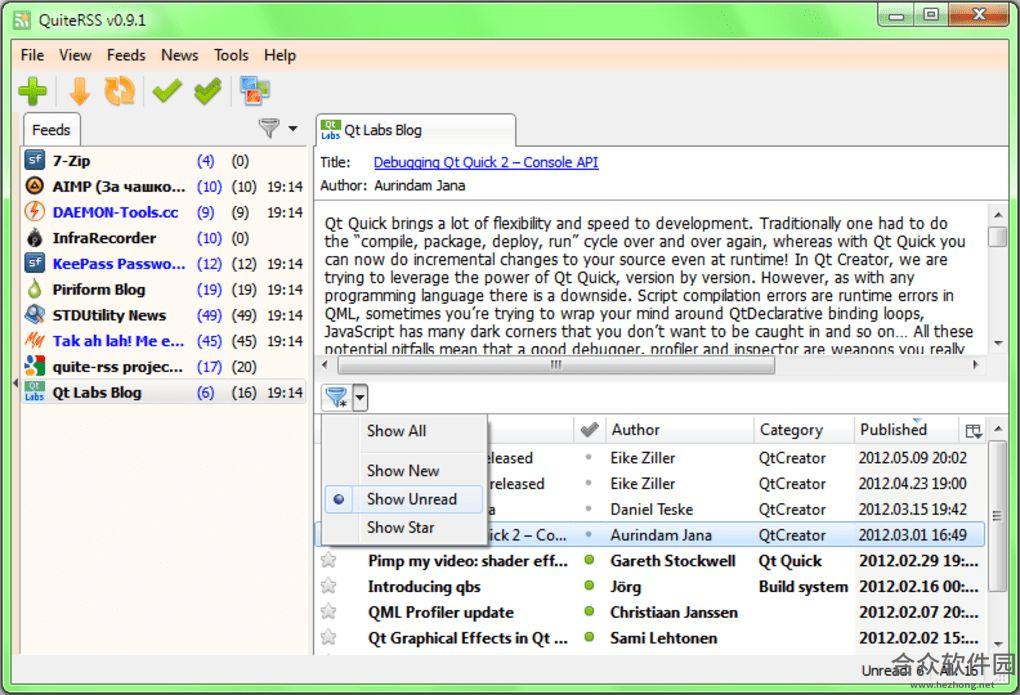The image size is (1020, 695).
Task: Open the File menu
Action: (33, 55)
